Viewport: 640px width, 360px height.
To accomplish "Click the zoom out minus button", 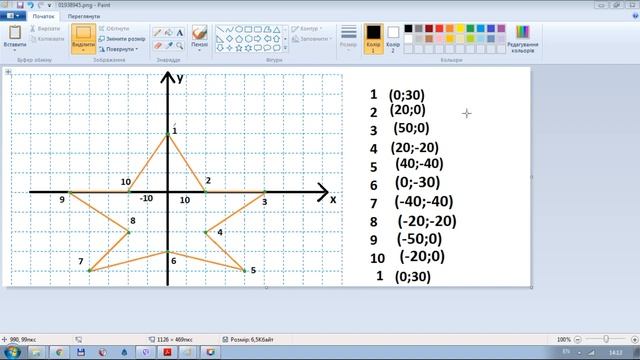I will pos(578,339).
